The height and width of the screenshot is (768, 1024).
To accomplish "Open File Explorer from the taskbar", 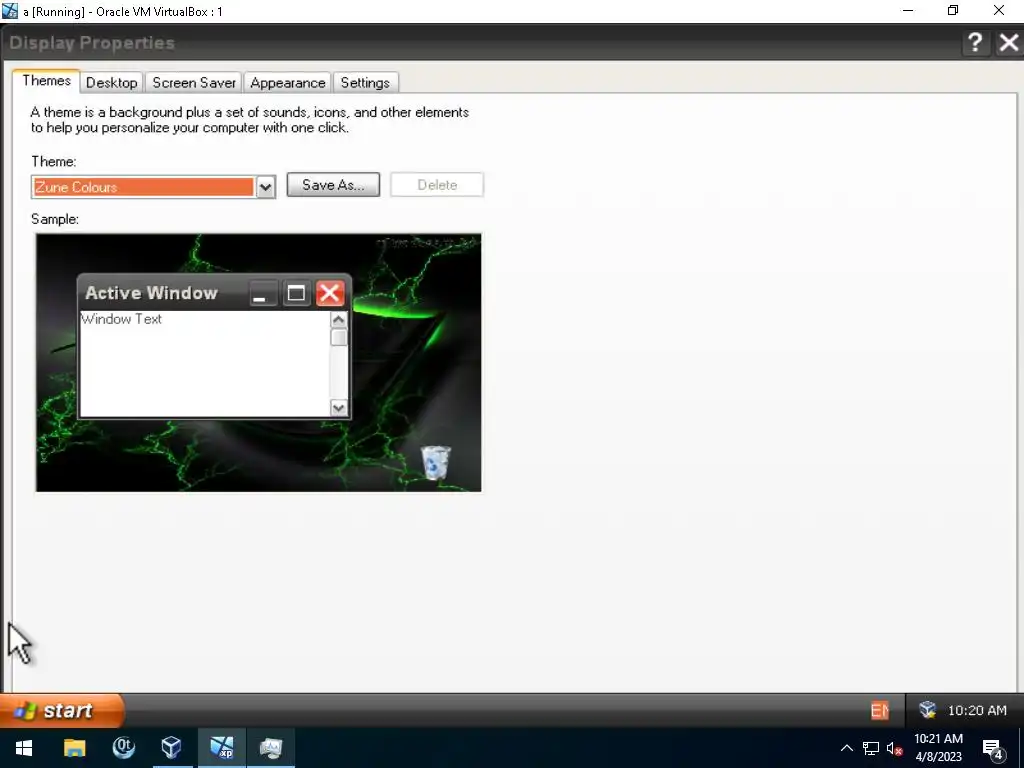I will tap(74, 748).
